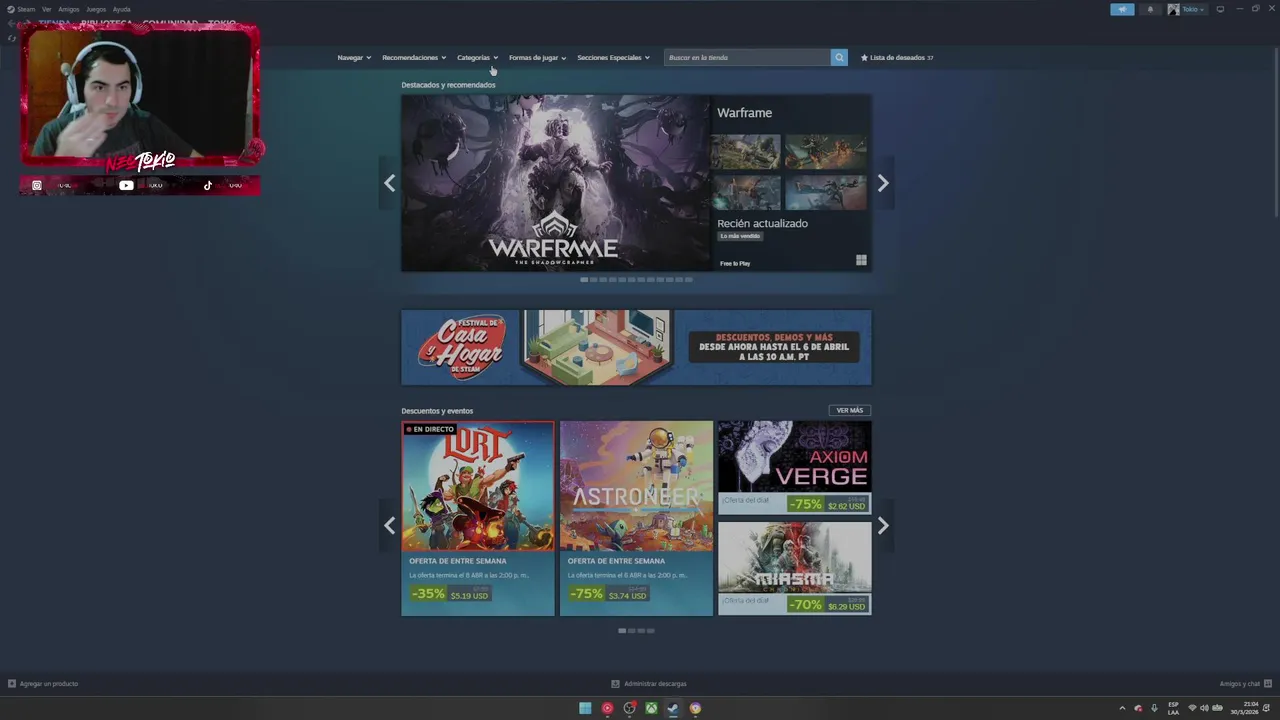This screenshot has height=720, width=1280.
Task: Open the Windows Start button
Action: [x=585, y=708]
